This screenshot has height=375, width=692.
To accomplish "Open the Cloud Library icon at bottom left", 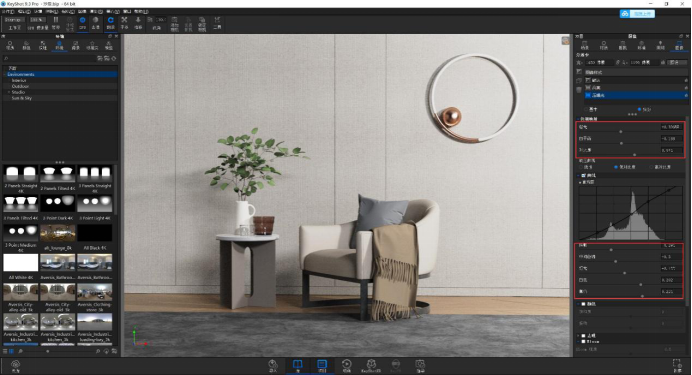I will pyautogui.click(x=15, y=366).
